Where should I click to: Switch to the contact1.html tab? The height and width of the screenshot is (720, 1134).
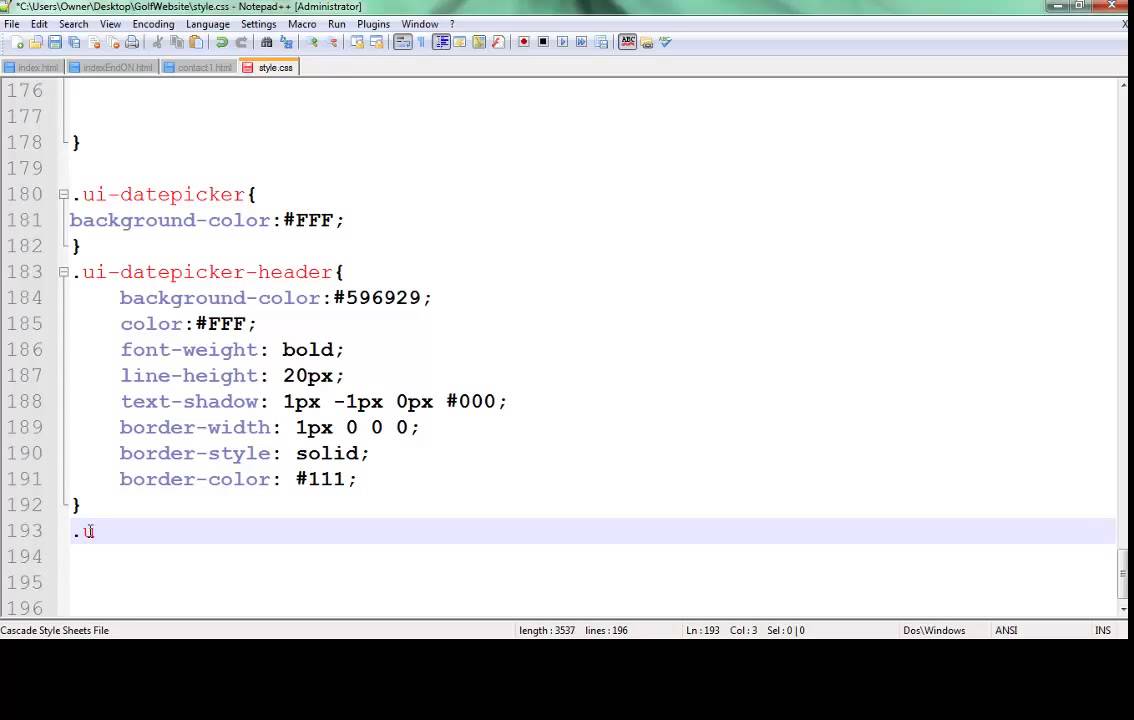point(198,67)
